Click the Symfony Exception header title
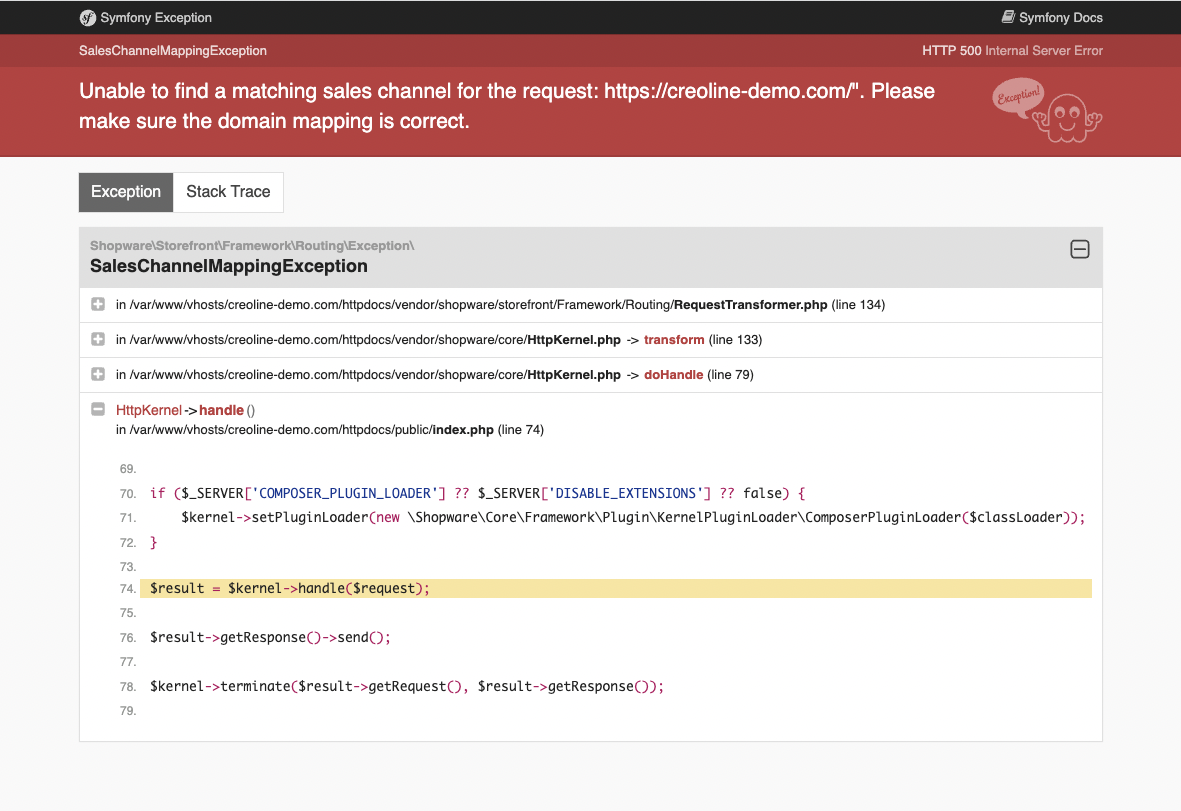Image resolution: width=1181 pixels, height=811 pixels. click(x=156, y=17)
